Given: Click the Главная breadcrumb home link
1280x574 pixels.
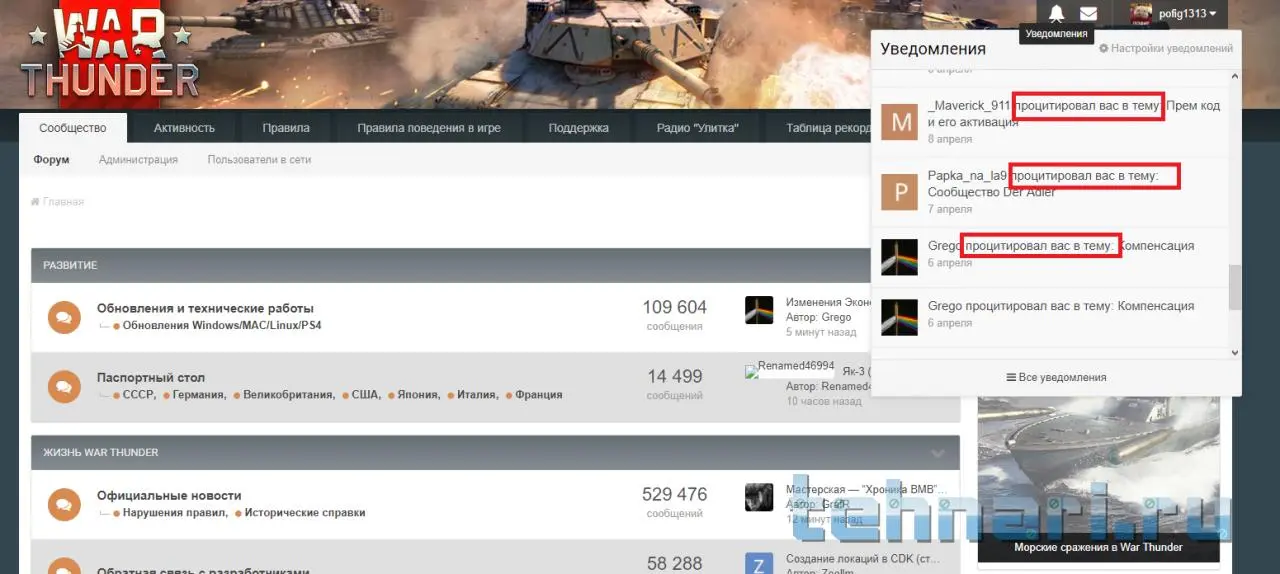Looking at the screenshot, I should tap(57, 202).
